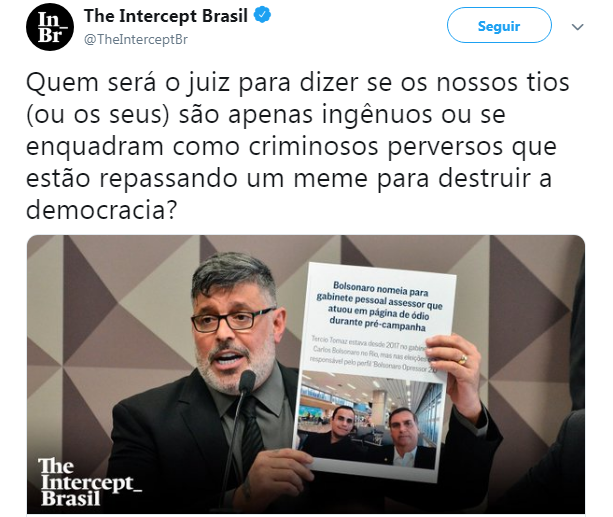
Task: Open The Intercept Brasil display name
Action: [x=166, y=16]
